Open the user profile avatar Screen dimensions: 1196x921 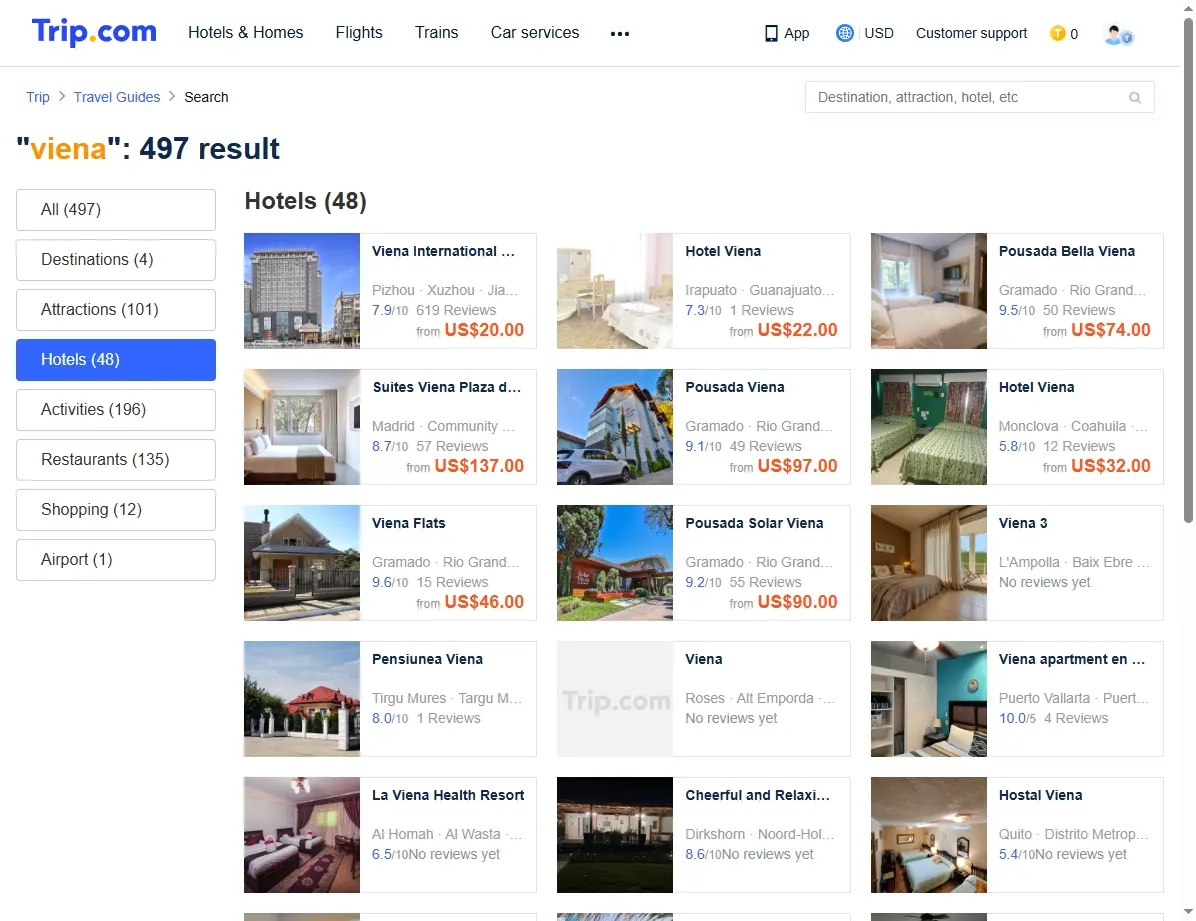pyautogui.click(x=1118, y=34)
